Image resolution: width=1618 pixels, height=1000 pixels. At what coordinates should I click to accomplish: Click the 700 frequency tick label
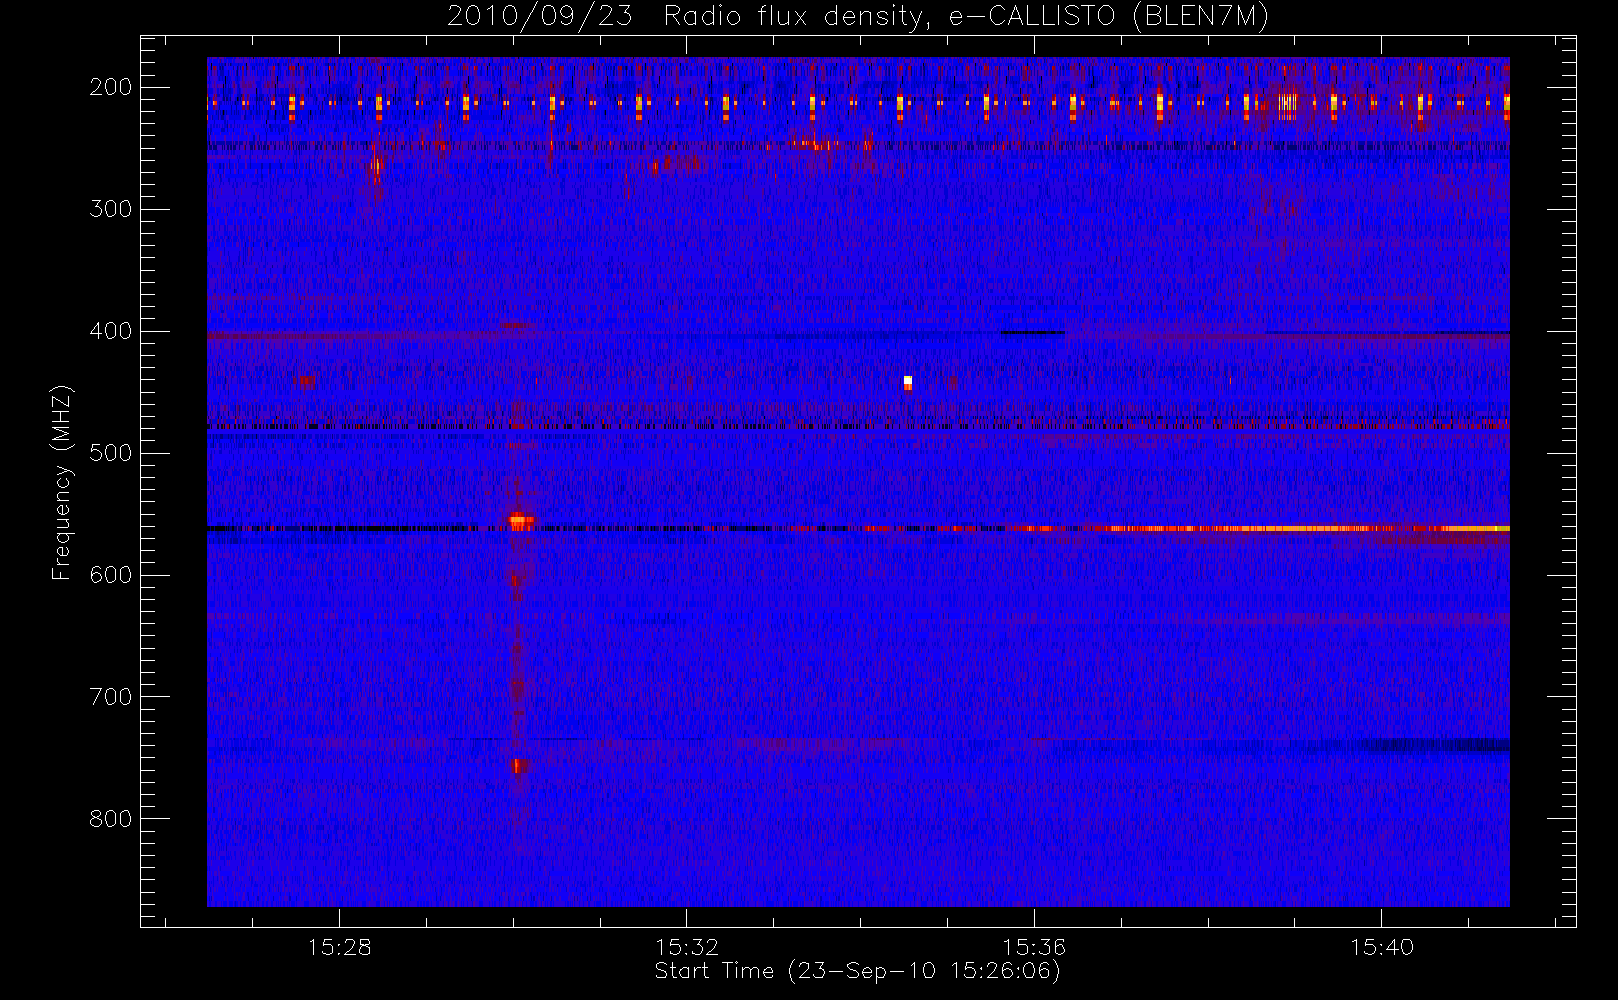pyautogui.click(x=111, y=697)
